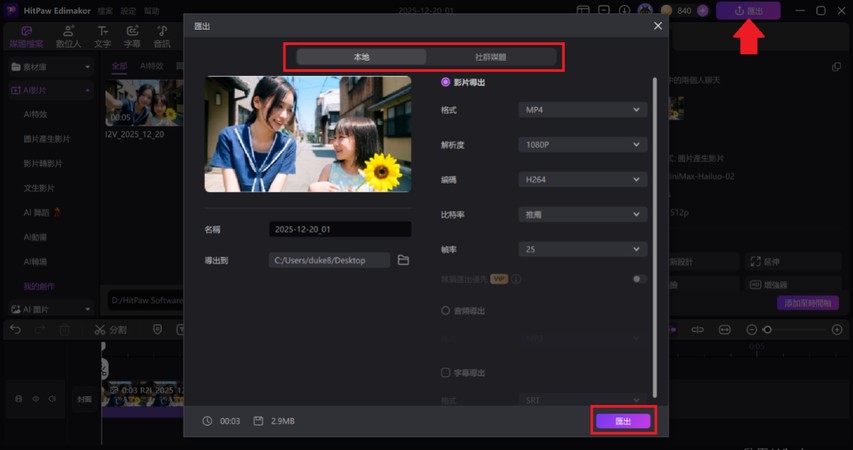Select the AI特效 tab in the media panel
Image resolution: width=853 pixels, height=450 pixels.
tap(151, 66)
